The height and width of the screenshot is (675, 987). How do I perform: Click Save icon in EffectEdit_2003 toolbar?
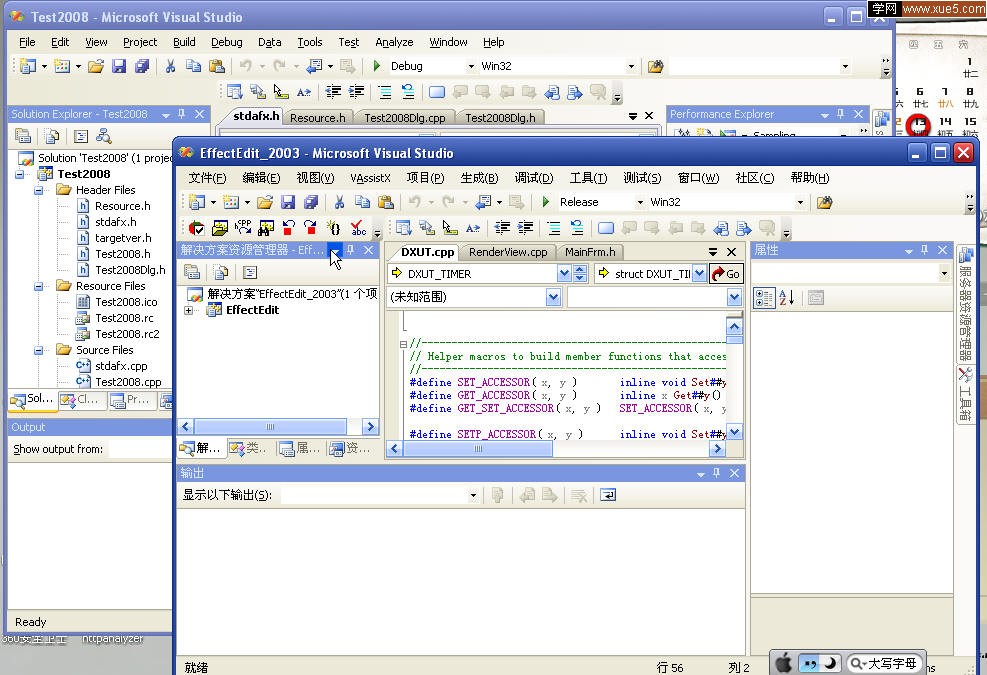288,202
